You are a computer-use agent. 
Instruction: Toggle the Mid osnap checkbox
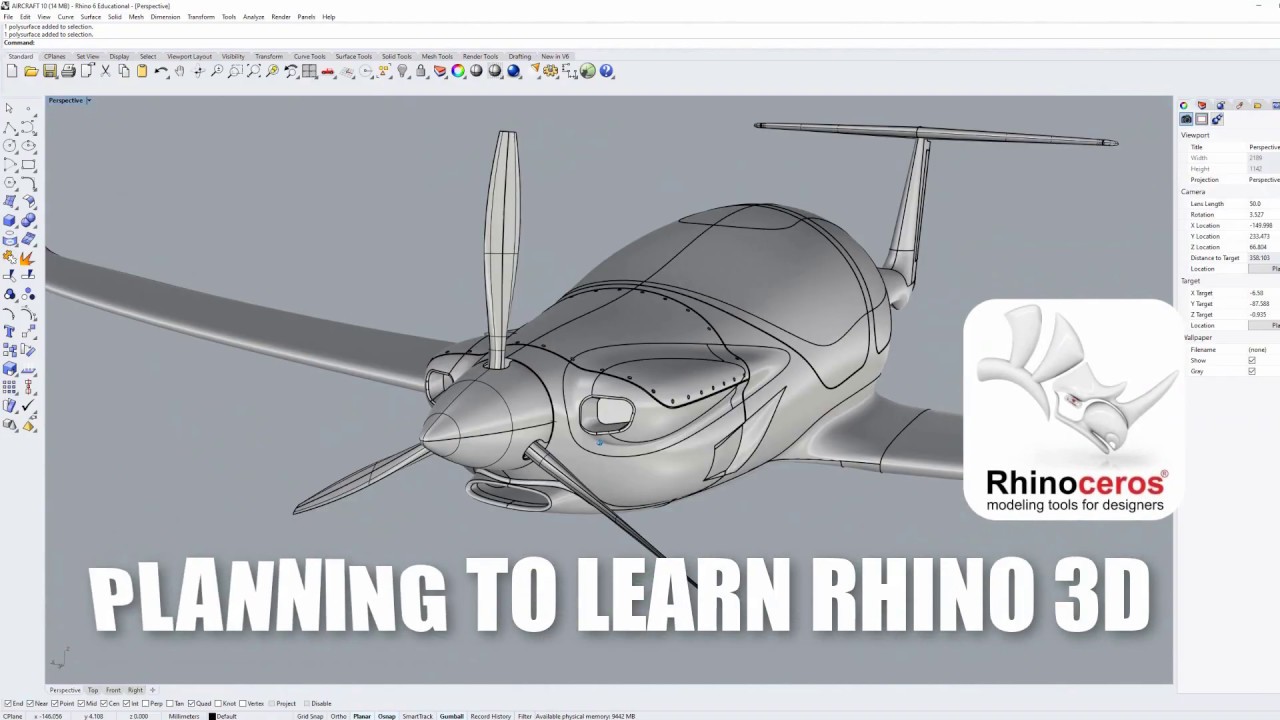pos(81,704)
